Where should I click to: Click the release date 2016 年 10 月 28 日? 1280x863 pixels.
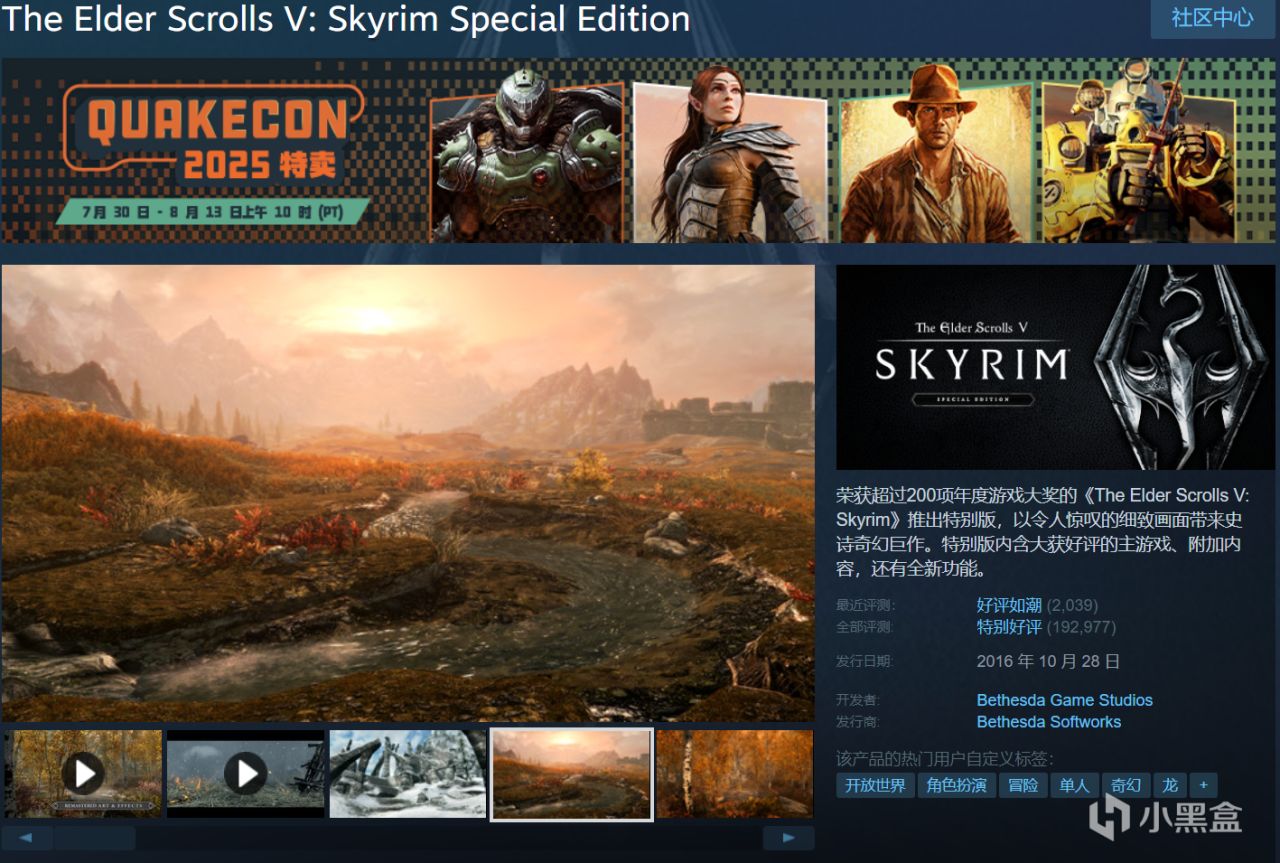(1048, 661)
